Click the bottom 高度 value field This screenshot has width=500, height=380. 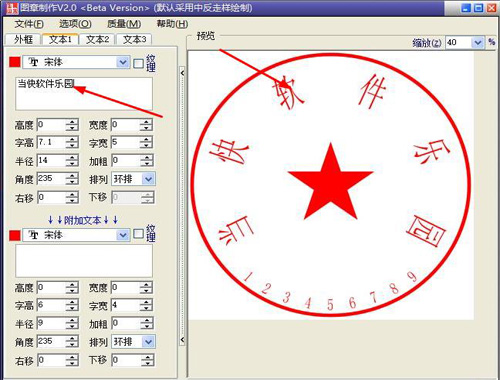point(51,287)
